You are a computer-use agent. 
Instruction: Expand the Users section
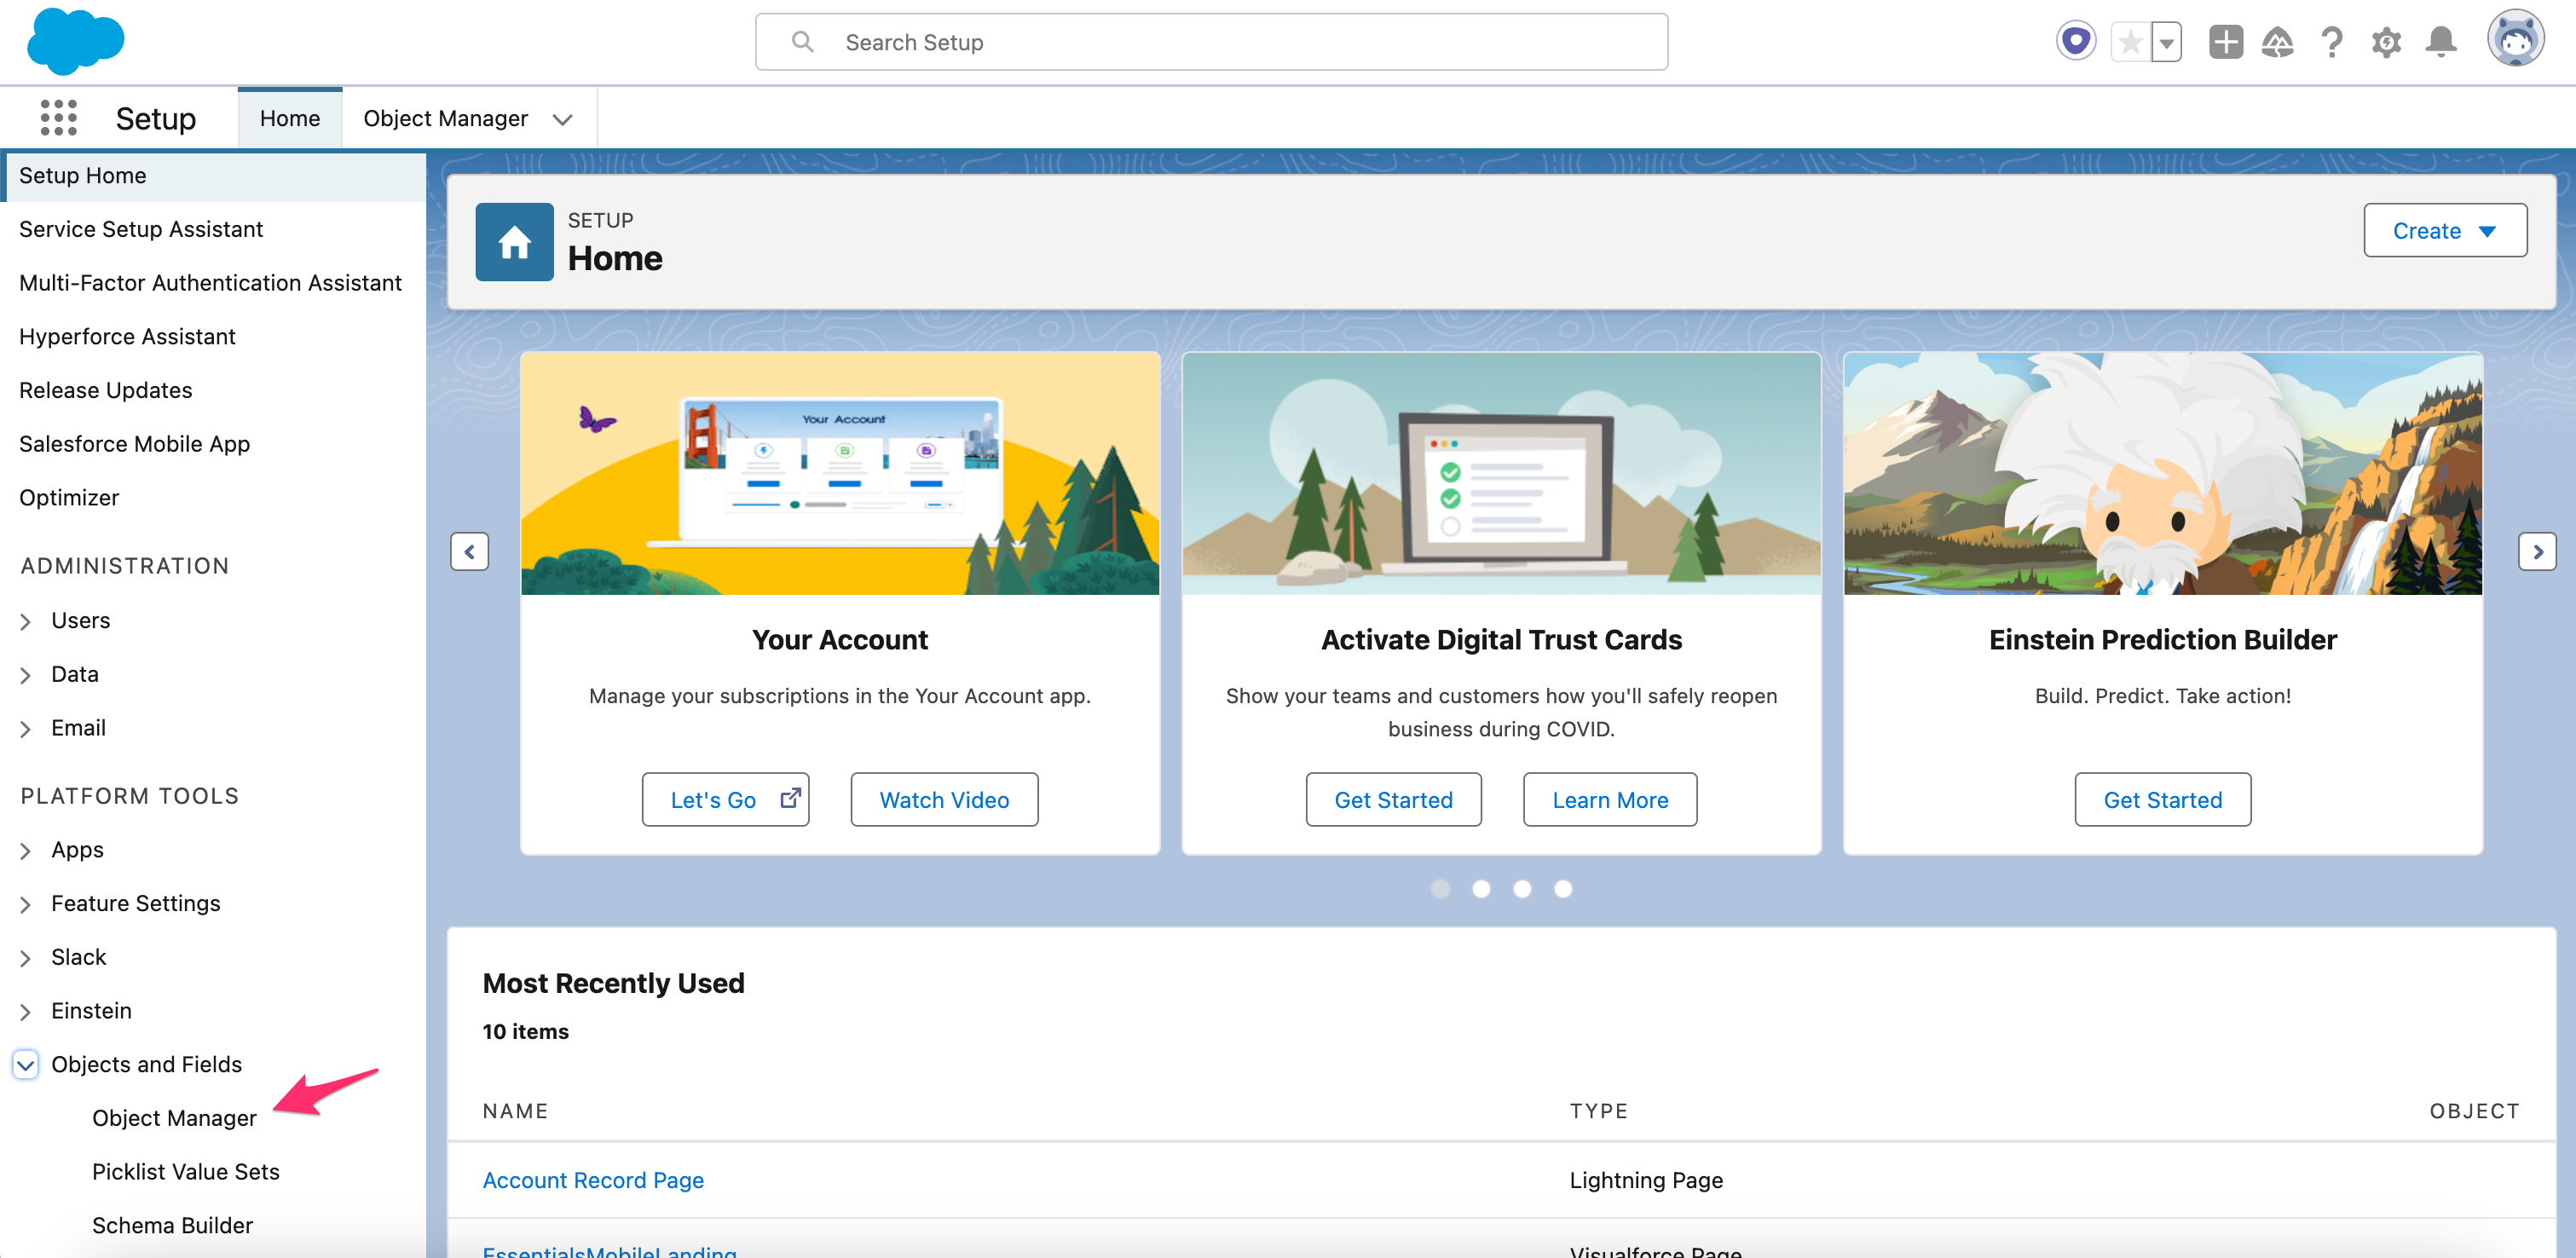pyautogui.click(x=25, y=620)
